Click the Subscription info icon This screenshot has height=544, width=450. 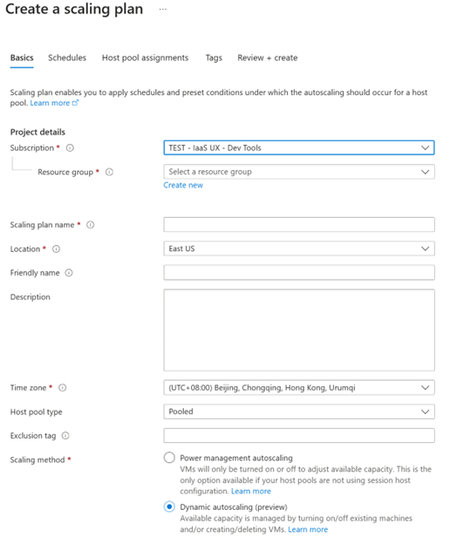pos(70,148)
